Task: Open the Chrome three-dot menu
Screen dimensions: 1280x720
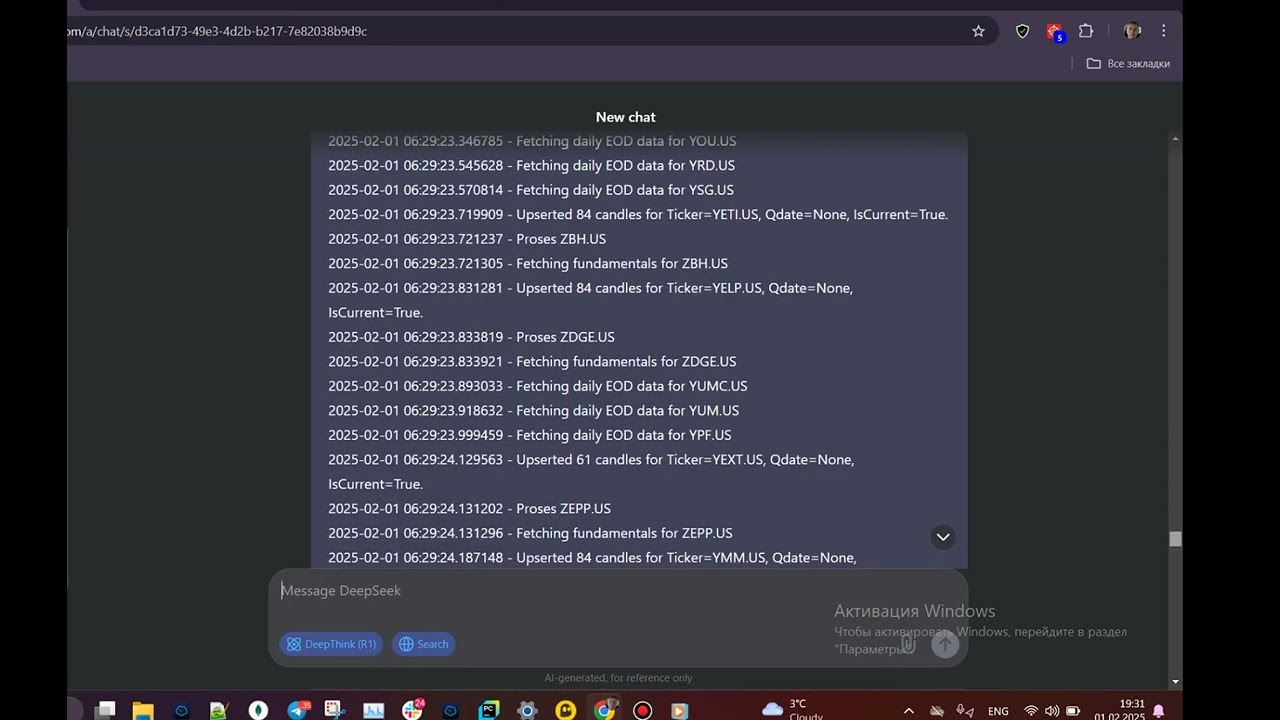Action: tap(1163, 31)
